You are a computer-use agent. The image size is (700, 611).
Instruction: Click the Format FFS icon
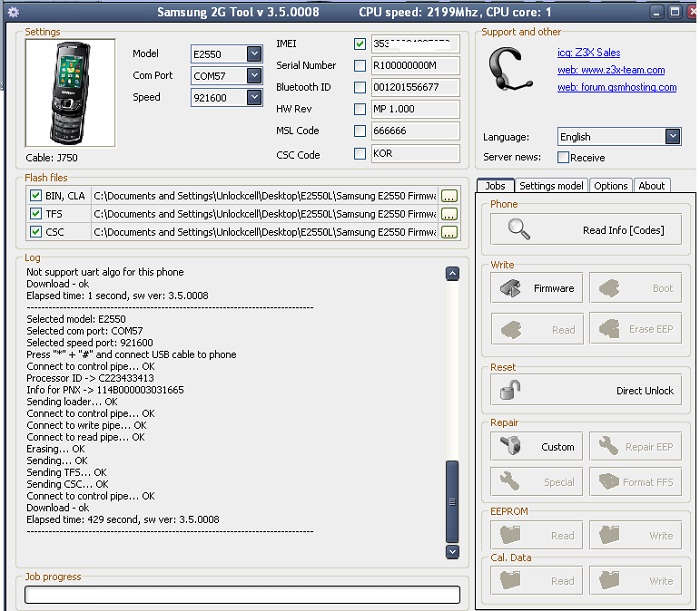(609, 482)
